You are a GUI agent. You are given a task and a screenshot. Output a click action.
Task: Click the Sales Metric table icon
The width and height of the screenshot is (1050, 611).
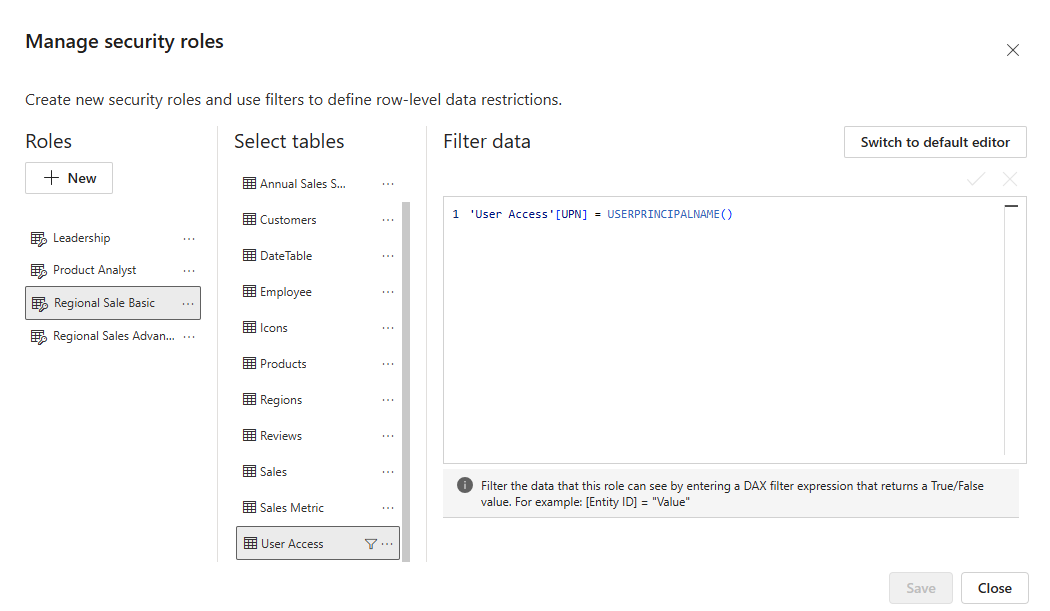[249, 507]
